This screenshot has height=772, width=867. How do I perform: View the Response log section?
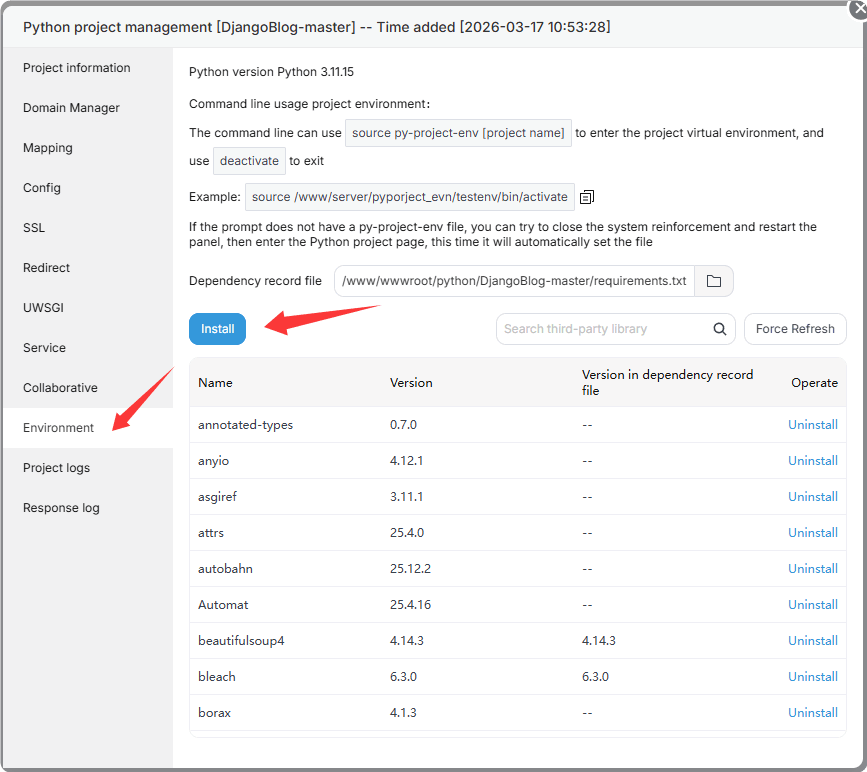coord(61,508)
